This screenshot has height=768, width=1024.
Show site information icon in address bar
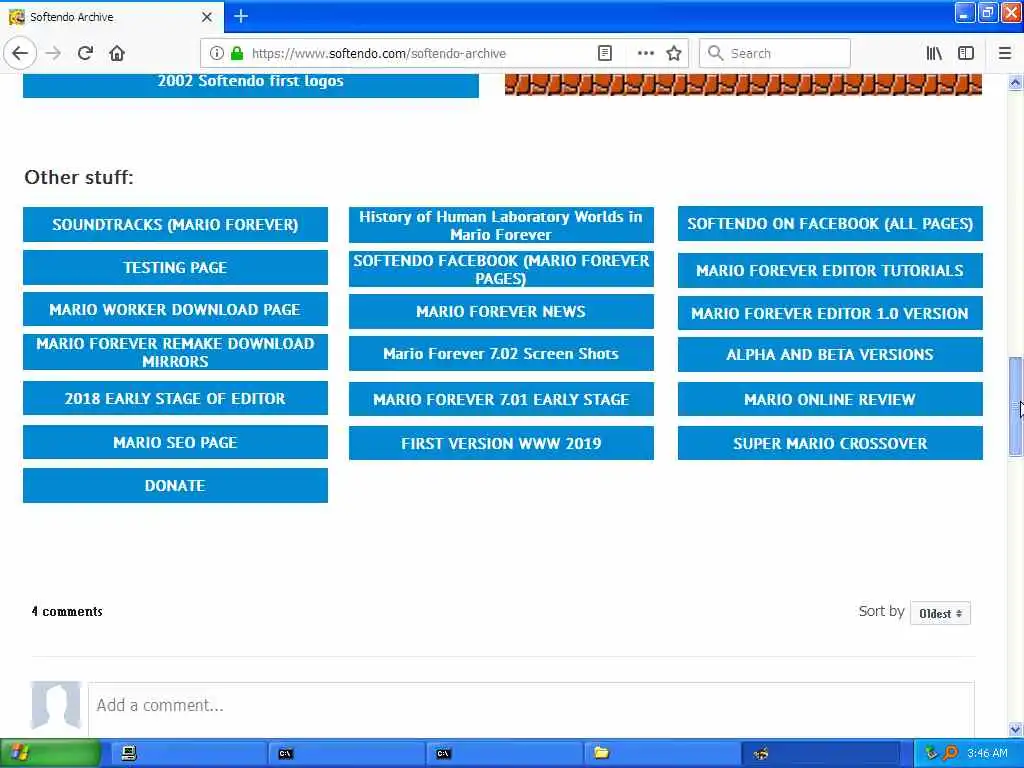tap(216, 53)
